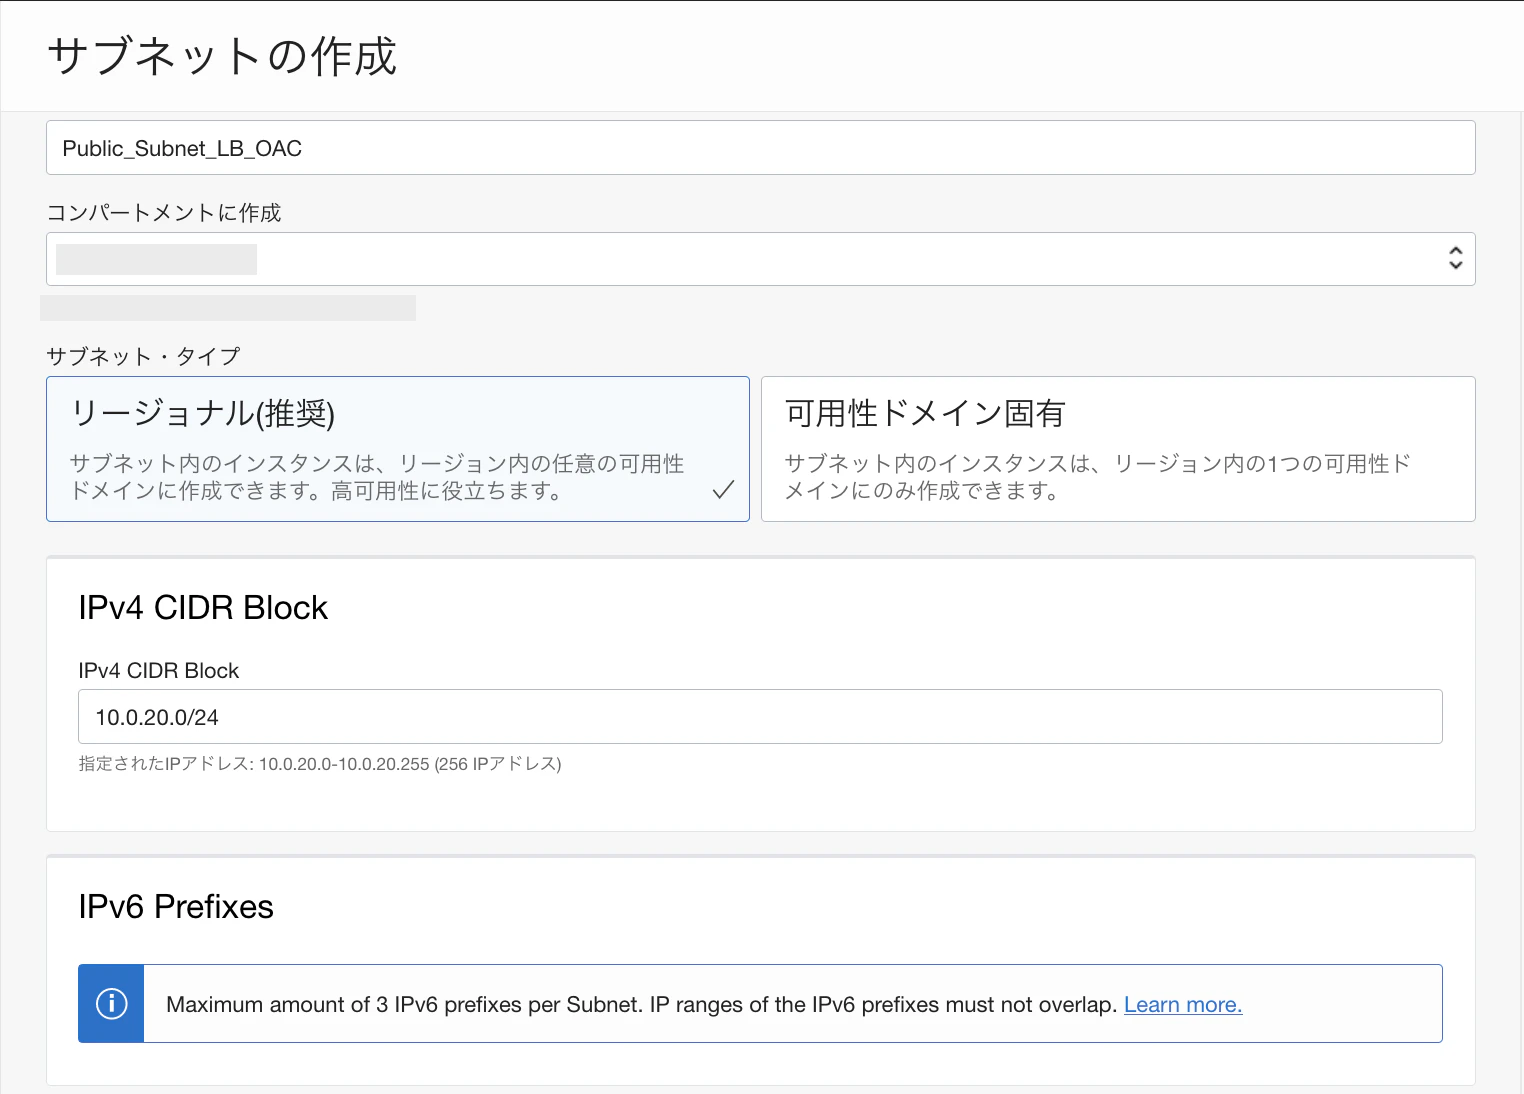Open the Learn more link
1524x1094 pixels.
1183,1005
